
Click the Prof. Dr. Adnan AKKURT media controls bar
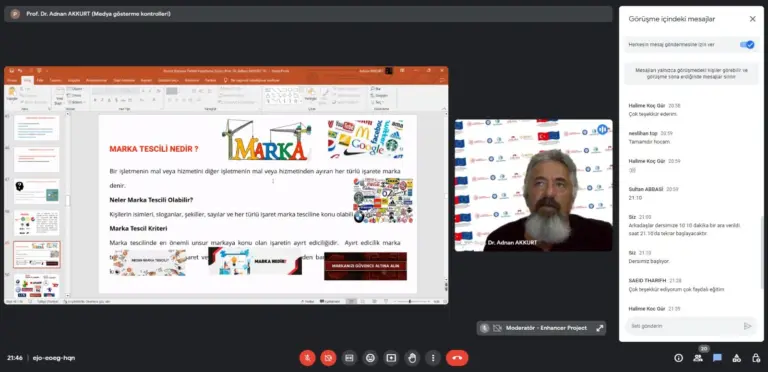[308, 14]
